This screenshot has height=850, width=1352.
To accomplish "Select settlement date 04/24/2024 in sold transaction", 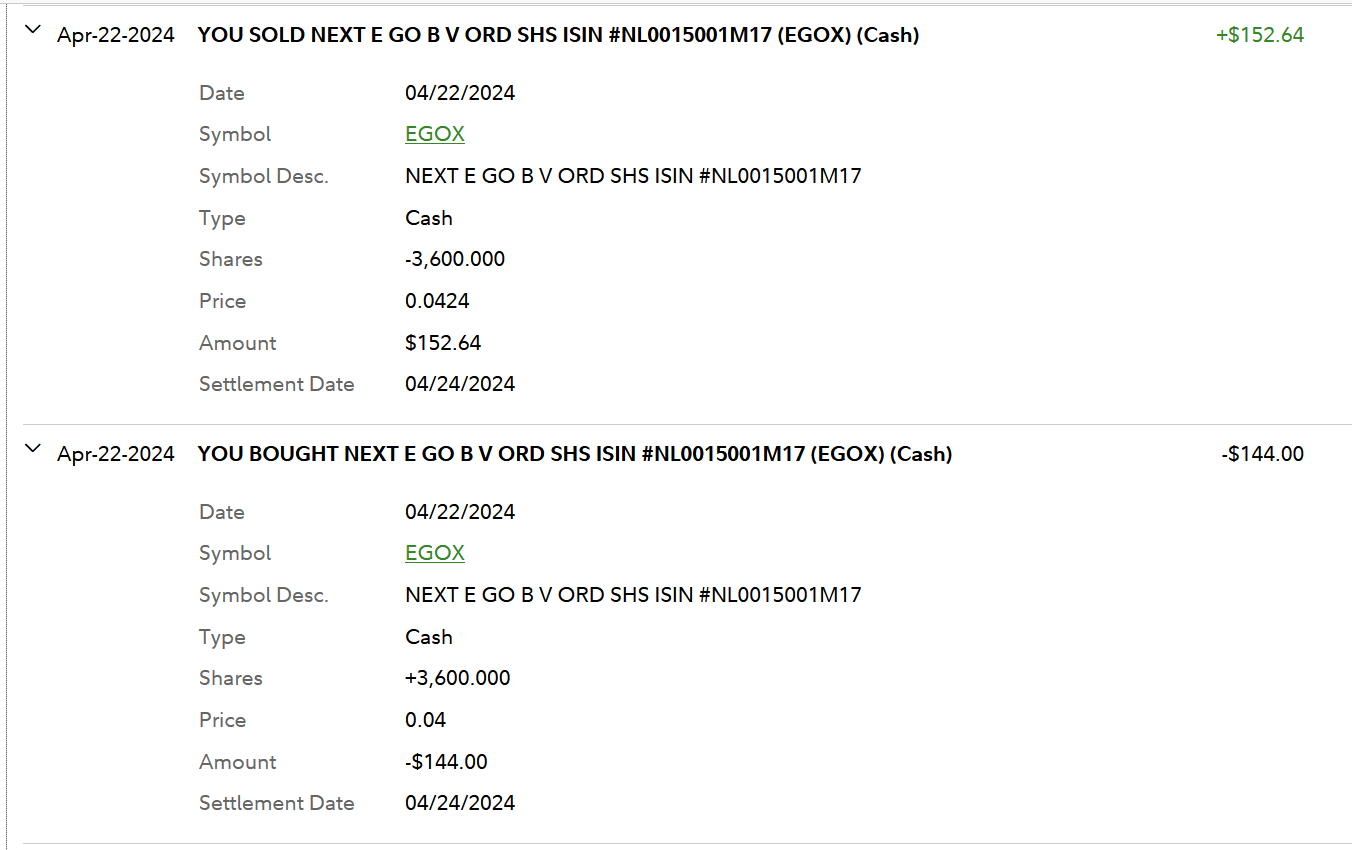I will tap(460, 384).
